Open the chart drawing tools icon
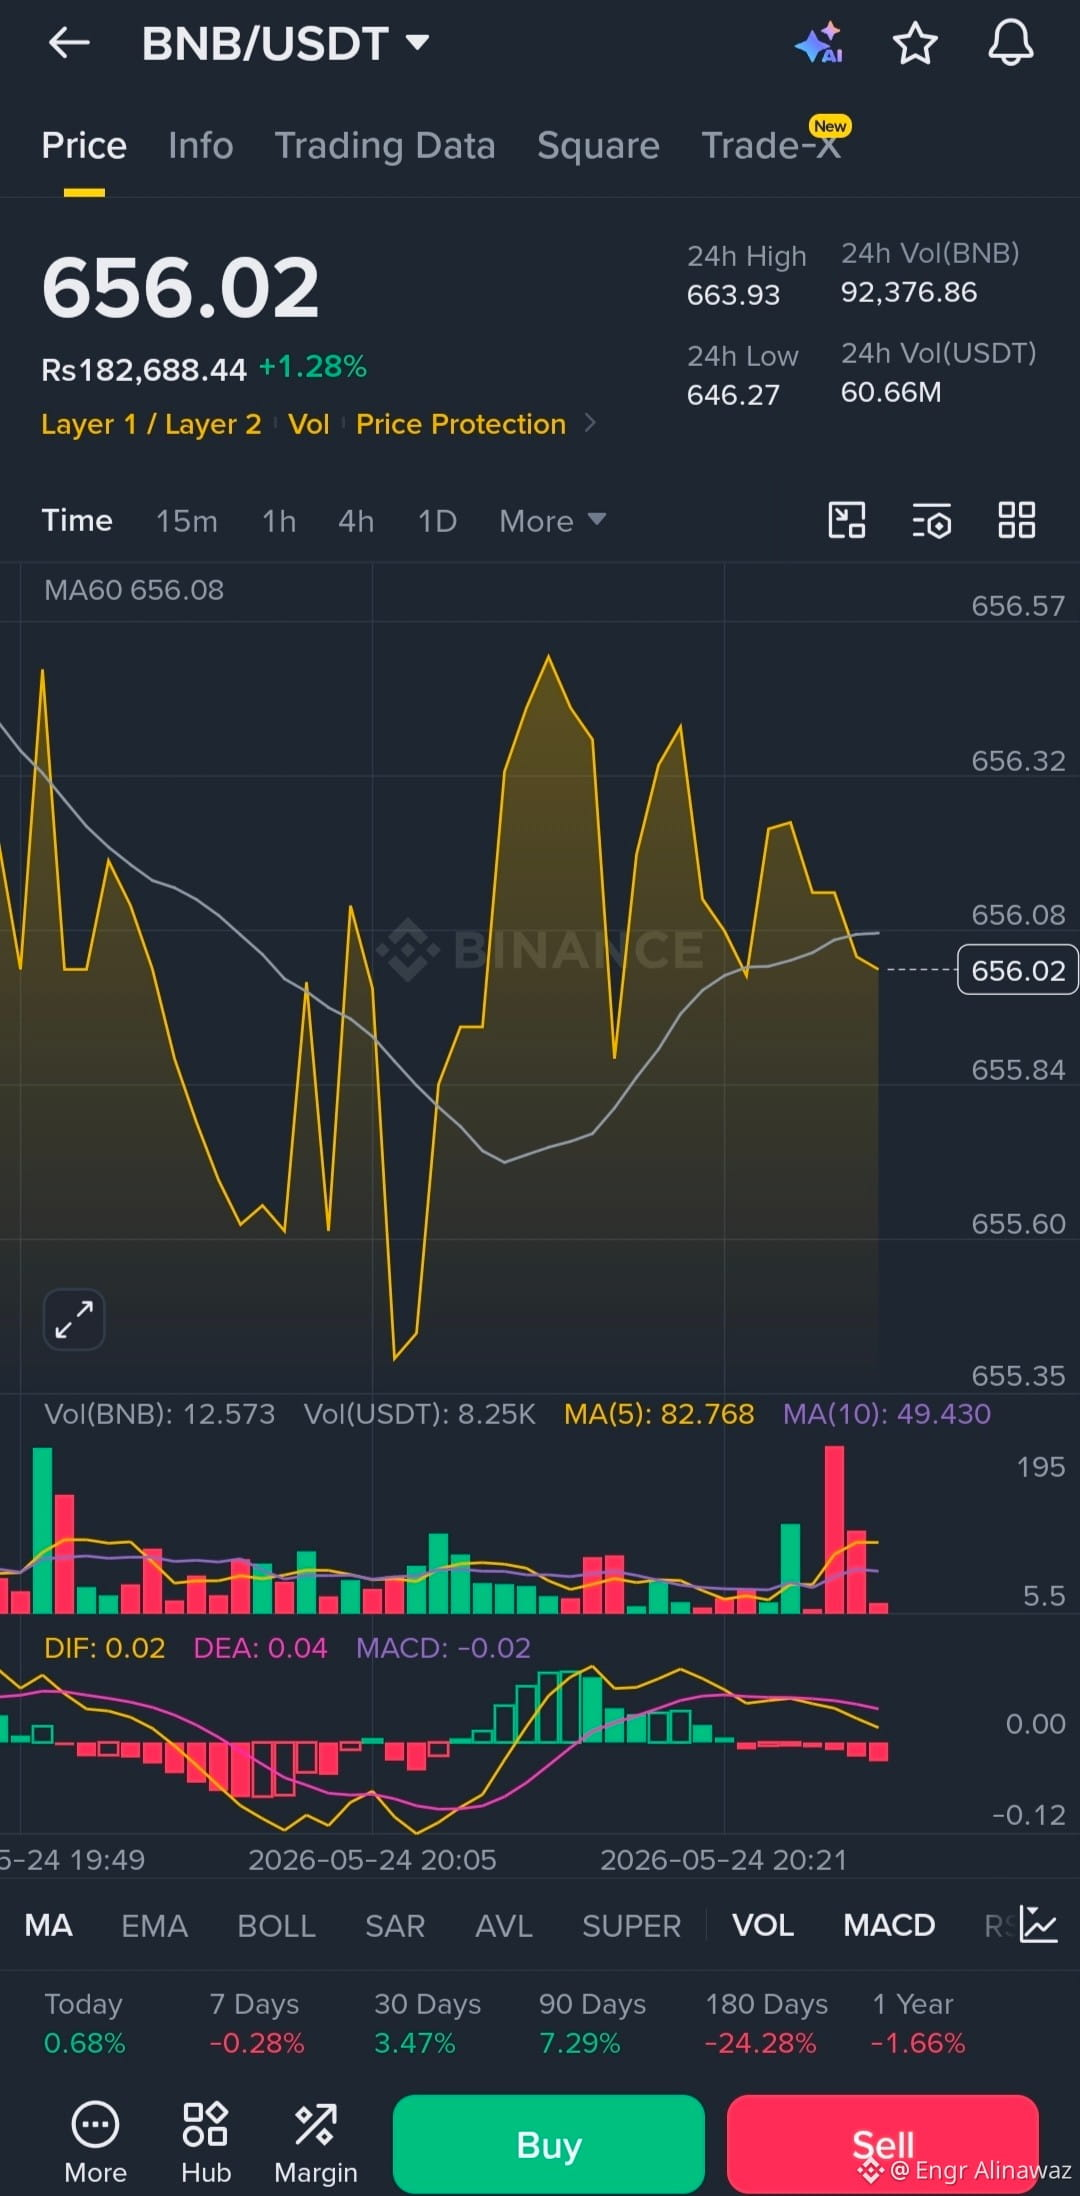The height and width of the screenshot is (2196, 1080). tap(847, 520)
